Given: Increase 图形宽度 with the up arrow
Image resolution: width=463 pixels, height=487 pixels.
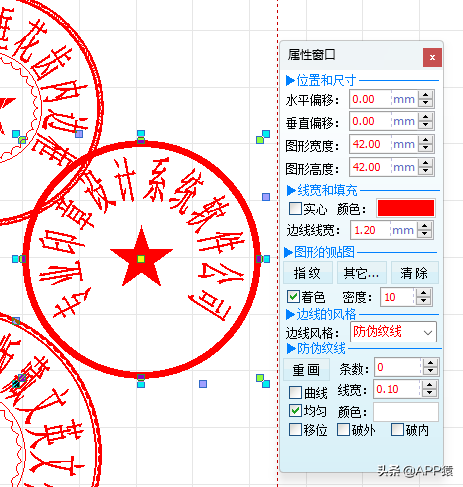Looking at the screenshot, I should (426, 140).
